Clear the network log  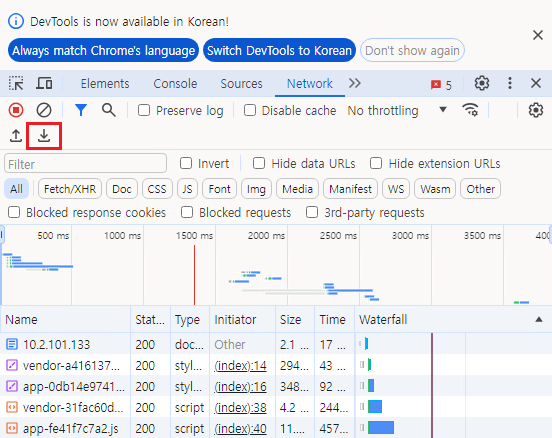(x=44, y=110)
